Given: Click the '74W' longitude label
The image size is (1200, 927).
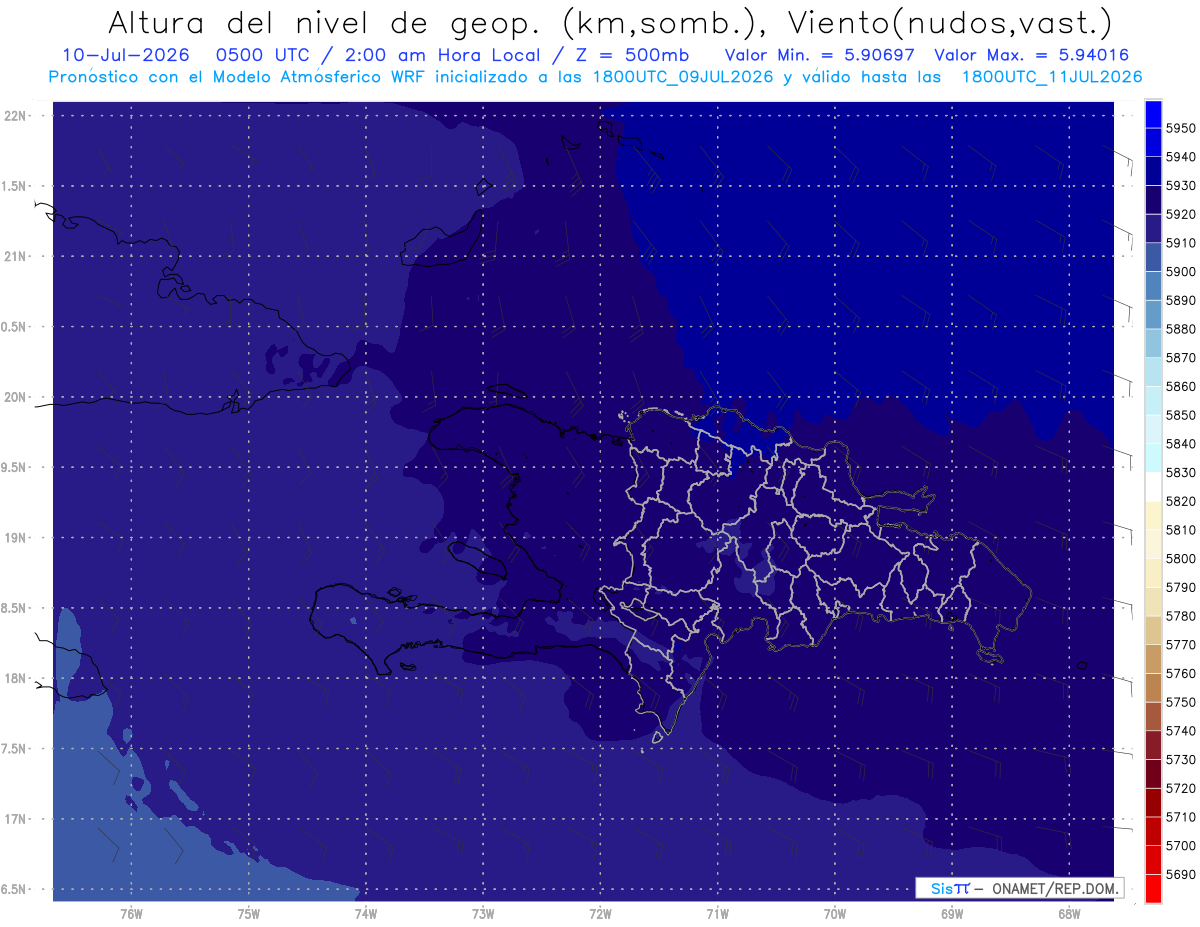Looking at the screenshot, I should pos(366,913).
